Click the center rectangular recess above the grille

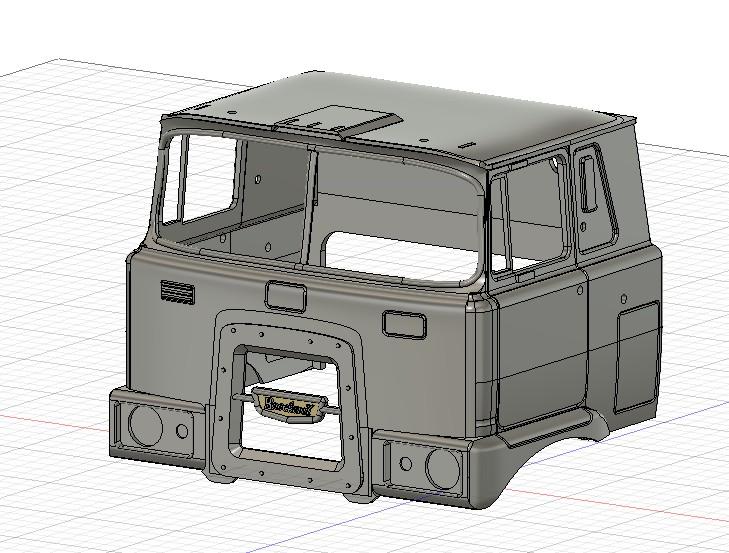[x=286, y=295]
